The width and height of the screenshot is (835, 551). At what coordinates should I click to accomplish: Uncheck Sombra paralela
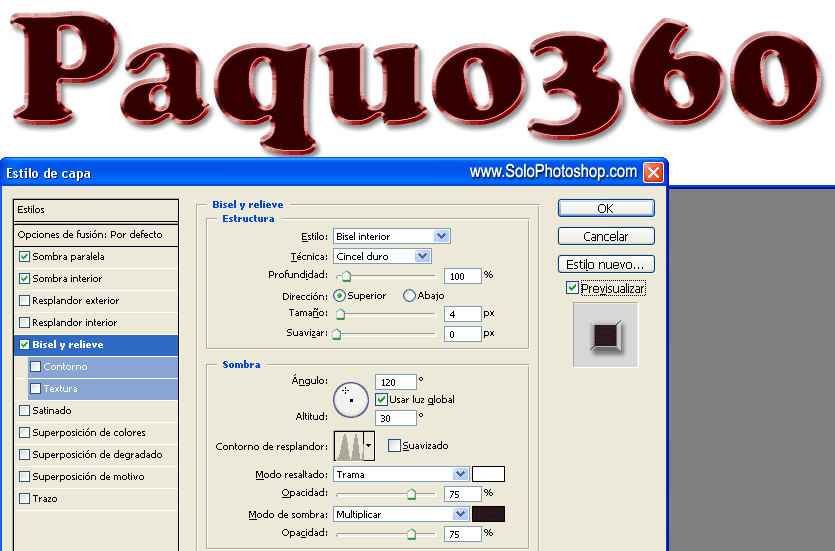[x=24, y=257]
